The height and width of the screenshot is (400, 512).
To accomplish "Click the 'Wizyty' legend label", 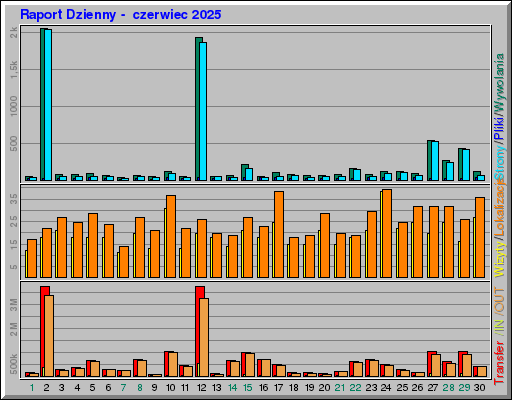I will (499, 260).
